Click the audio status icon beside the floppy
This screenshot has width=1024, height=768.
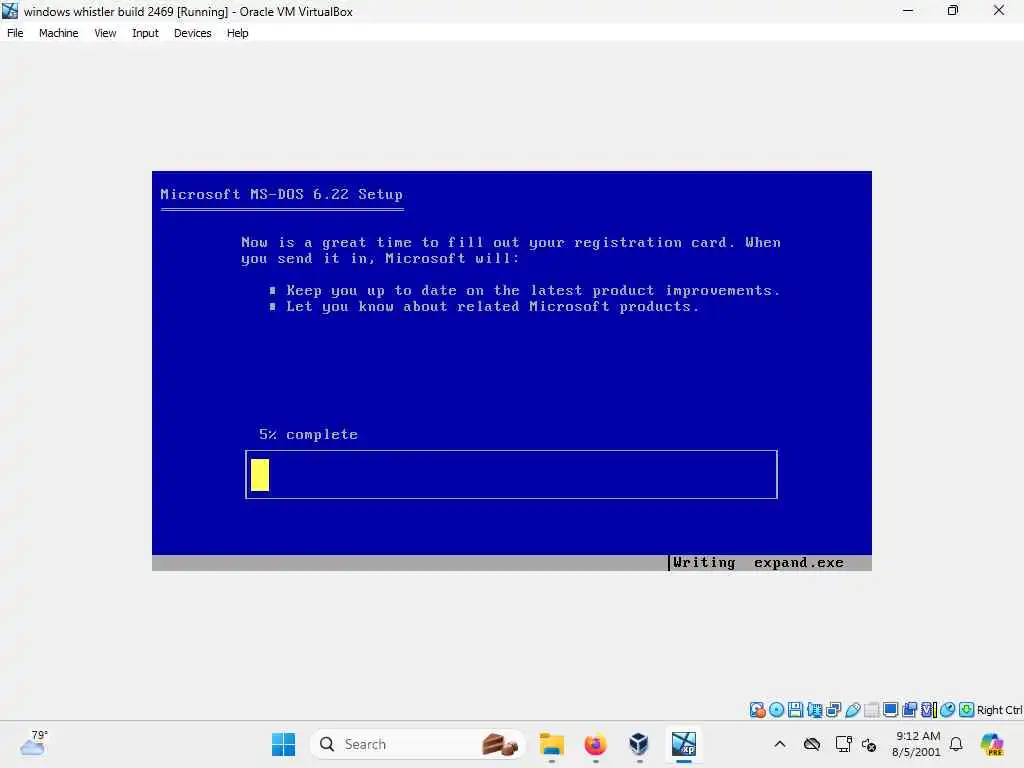coord(814,710)
